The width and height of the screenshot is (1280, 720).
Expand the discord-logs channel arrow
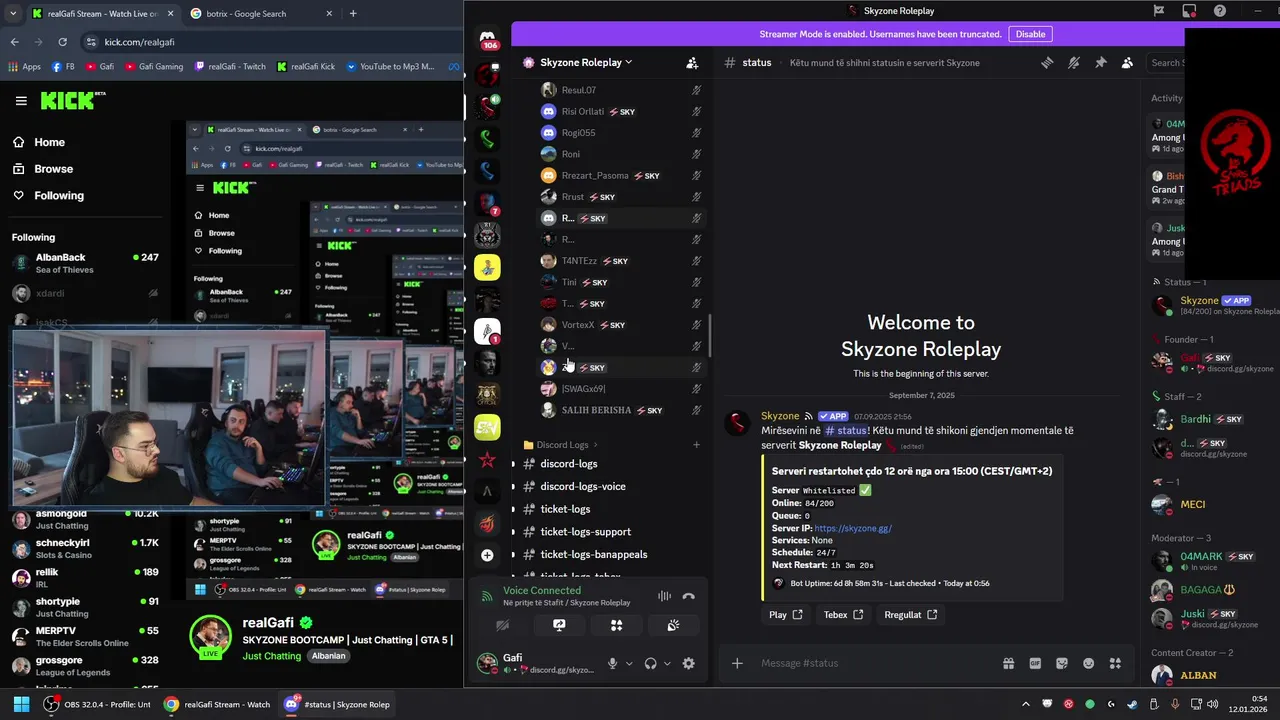pyautogui.click(x=513, y=464)
